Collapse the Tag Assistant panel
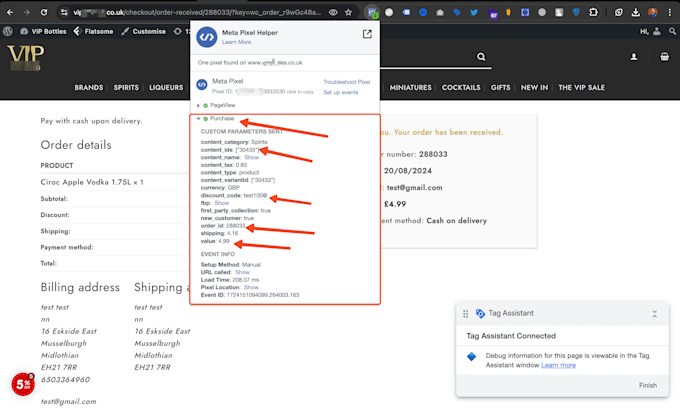The width and height of the screenshot is (680, 408). [x=654, y=314]
